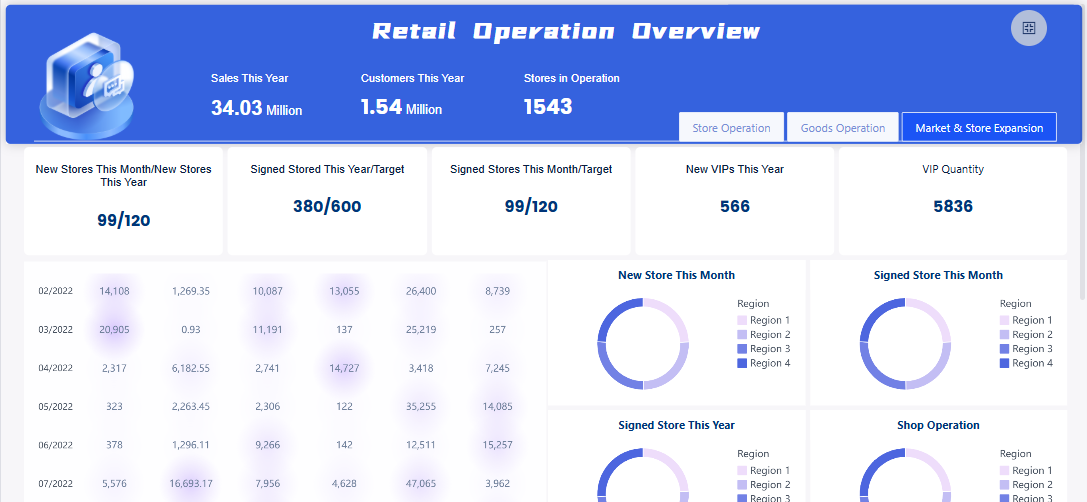Click the VIP Quantity value 5836

pyautogui.click(x=953, y=206)
